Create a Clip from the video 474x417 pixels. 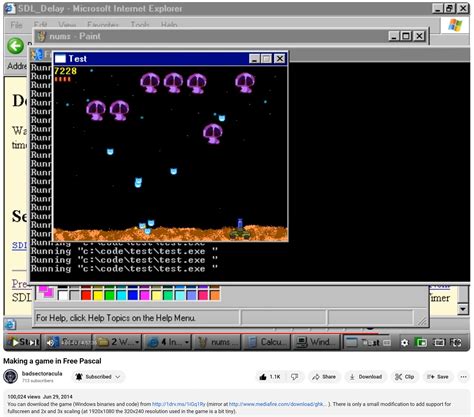(x=404, y=377)
